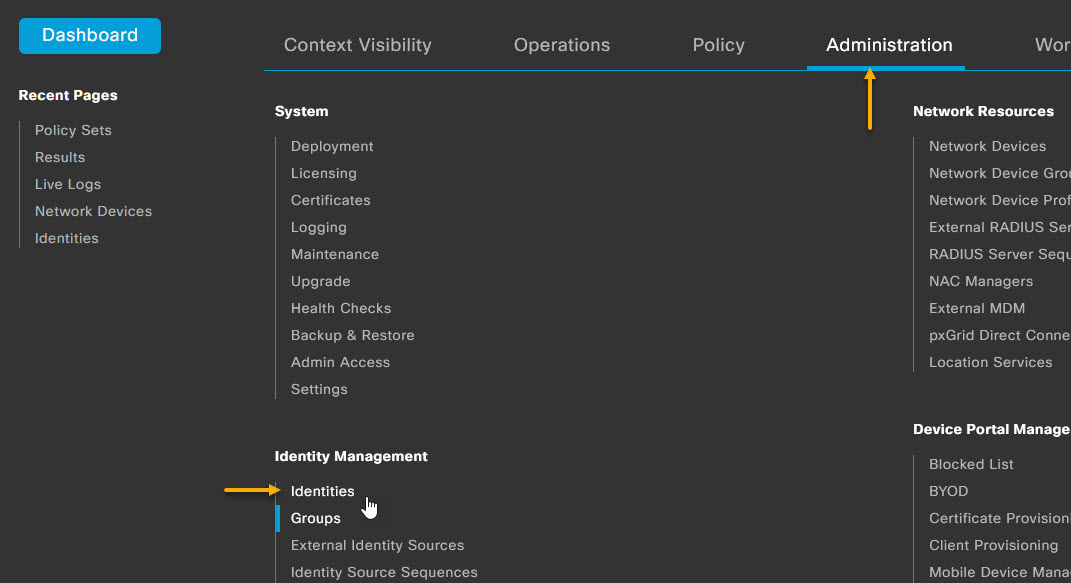
Task: Switch to Operations tab
Action: point(561,45)
